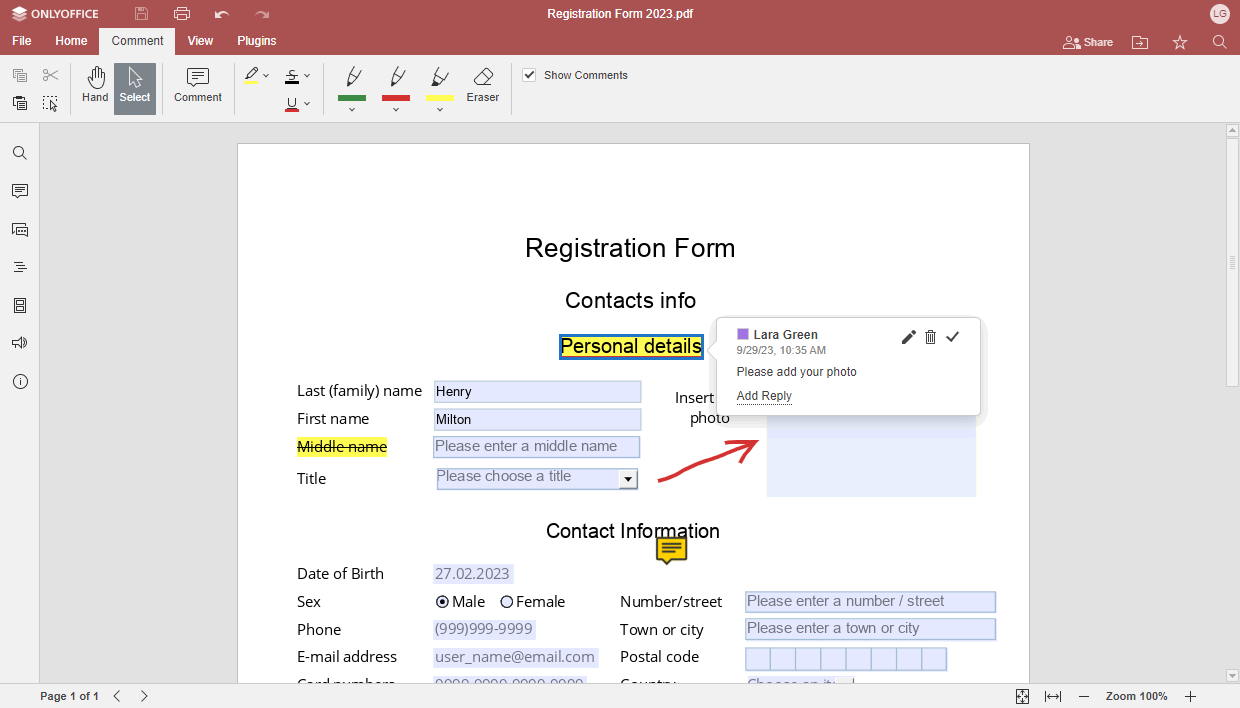Print the registration form
This screenshot has width=1240, height=708.
click(181, 13)
